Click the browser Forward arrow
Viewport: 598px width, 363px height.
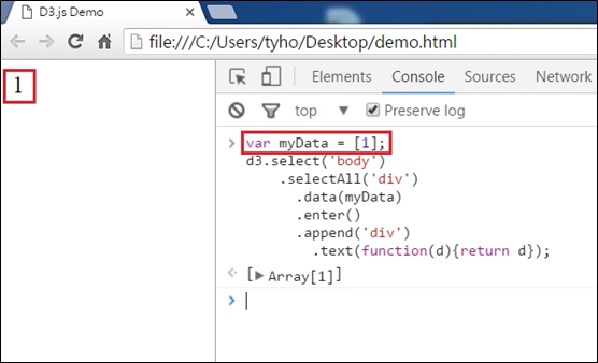[x=47, y=41]
